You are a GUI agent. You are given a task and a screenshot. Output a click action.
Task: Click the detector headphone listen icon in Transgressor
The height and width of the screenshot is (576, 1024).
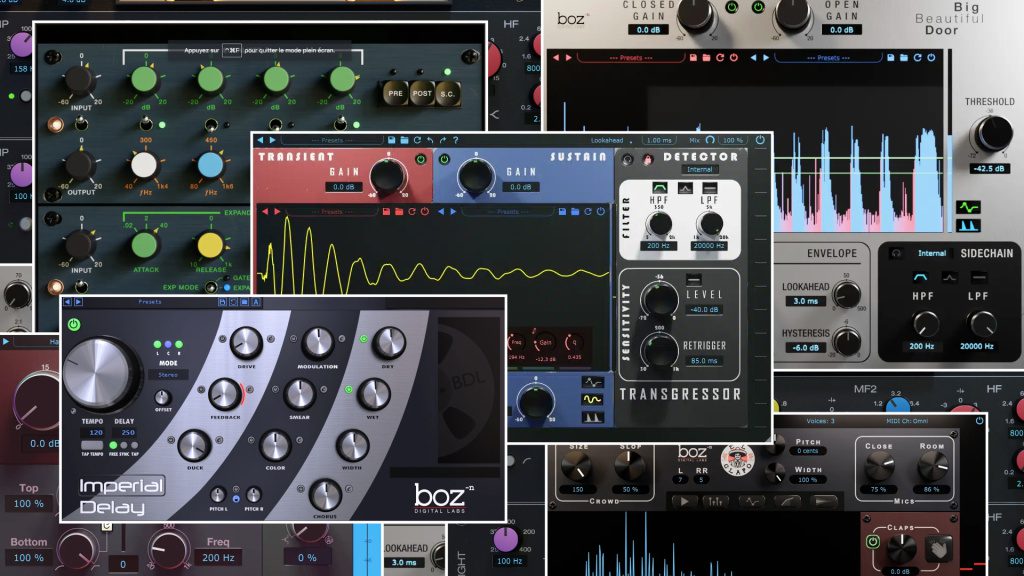628,158
